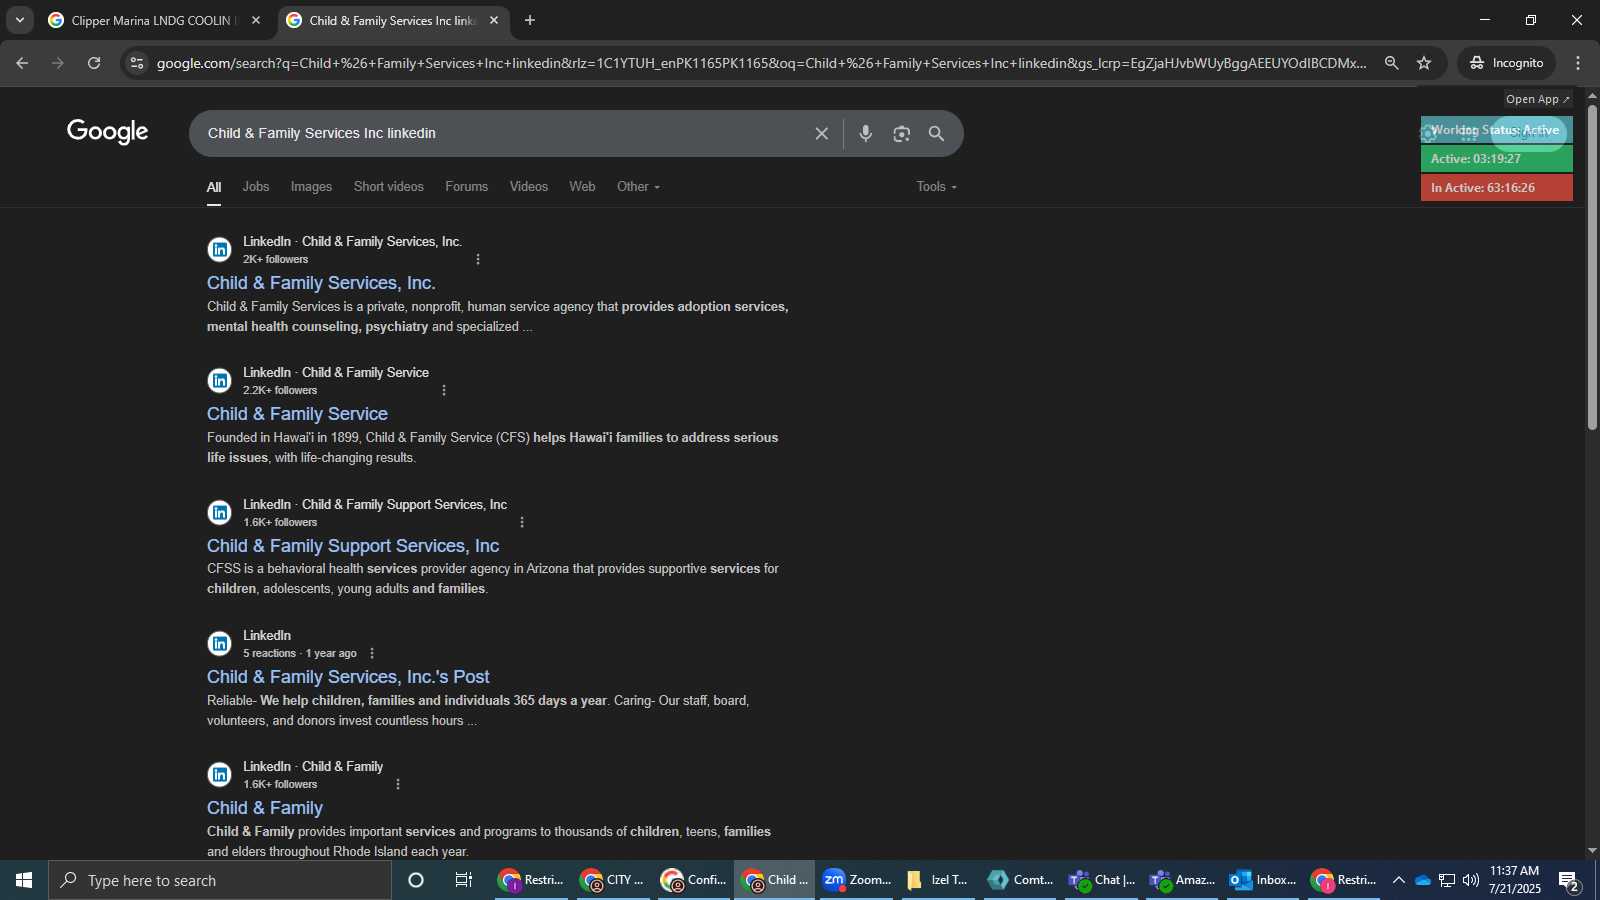Open Outlook Inbox from taskbar
Viewport: 1600px width, 900px height.
[x=1262, y=880]
